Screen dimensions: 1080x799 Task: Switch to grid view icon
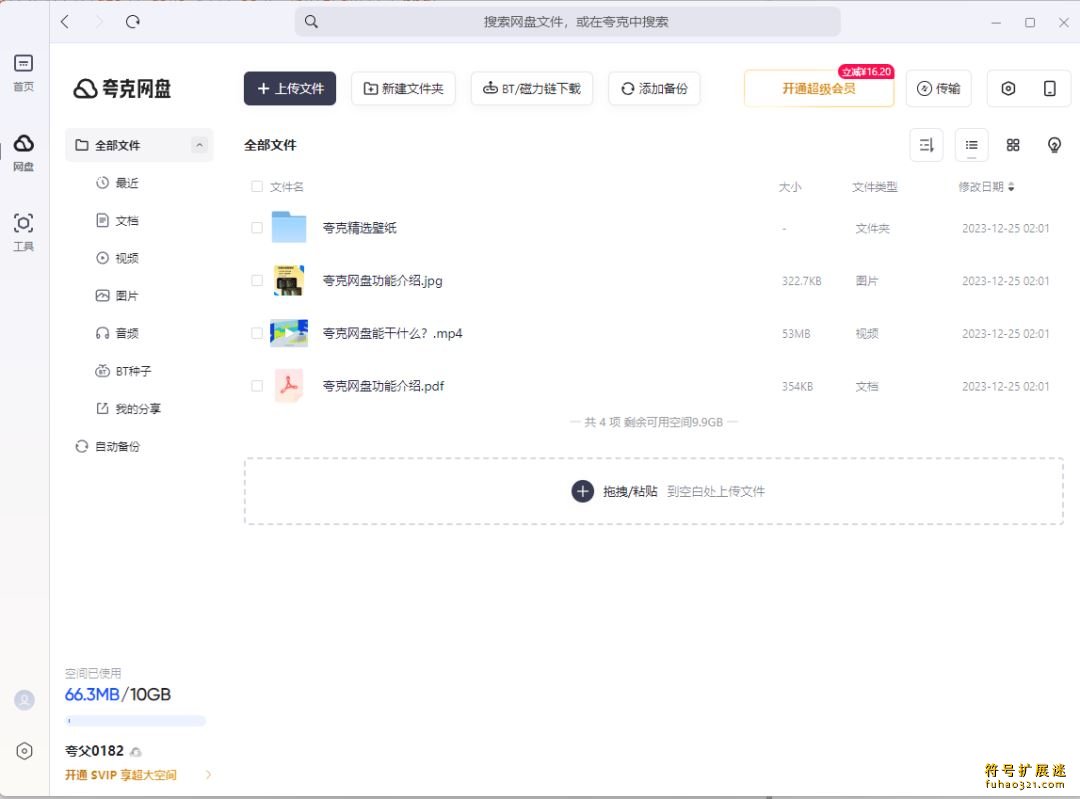(x=1012, y=145)
